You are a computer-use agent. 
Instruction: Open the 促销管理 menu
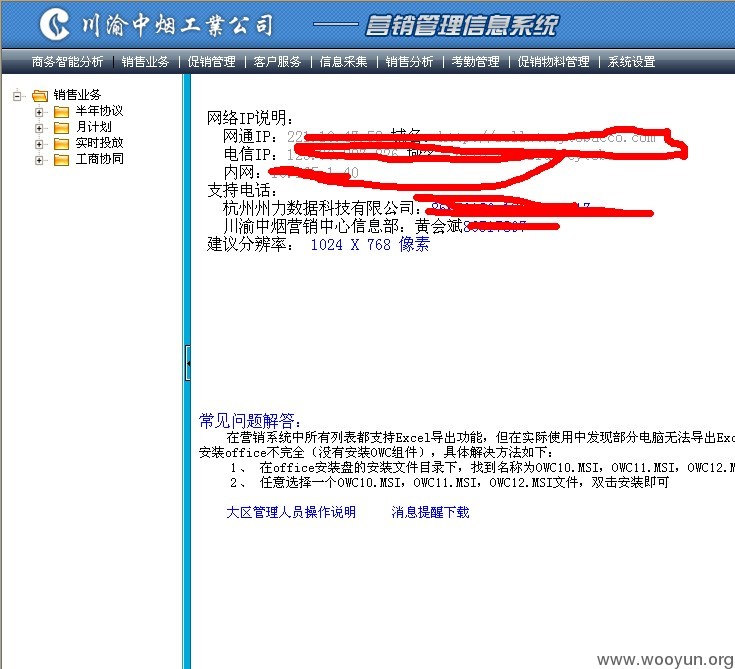(211, 61)
